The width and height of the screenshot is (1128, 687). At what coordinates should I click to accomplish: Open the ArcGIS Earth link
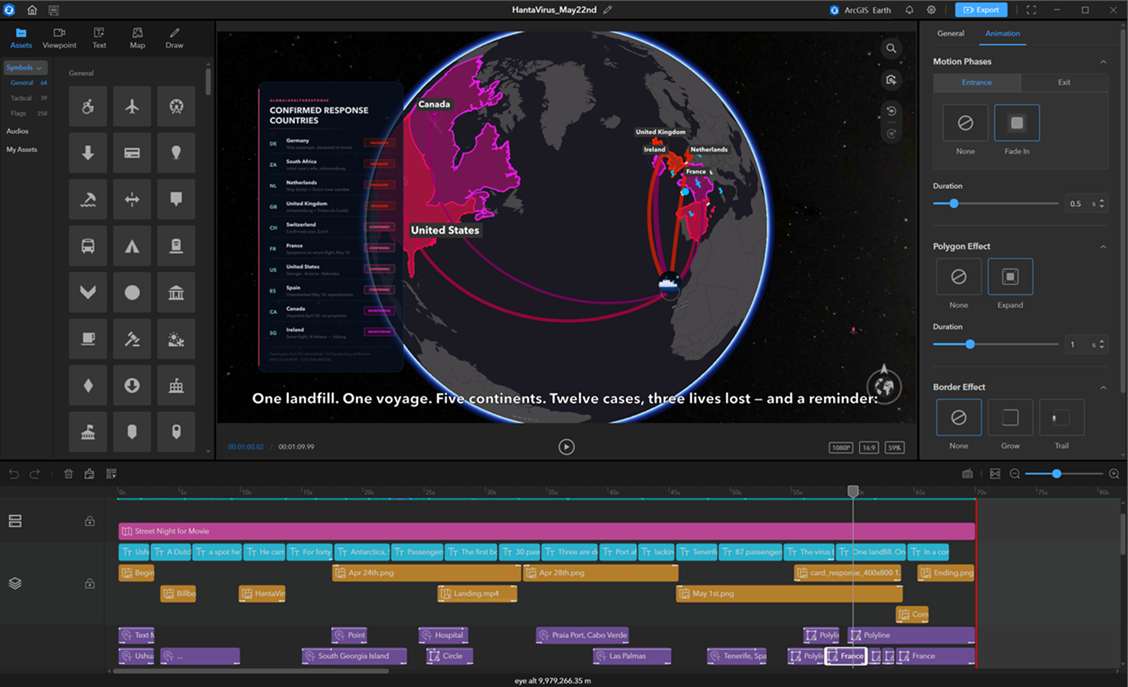tap(860, 10)
